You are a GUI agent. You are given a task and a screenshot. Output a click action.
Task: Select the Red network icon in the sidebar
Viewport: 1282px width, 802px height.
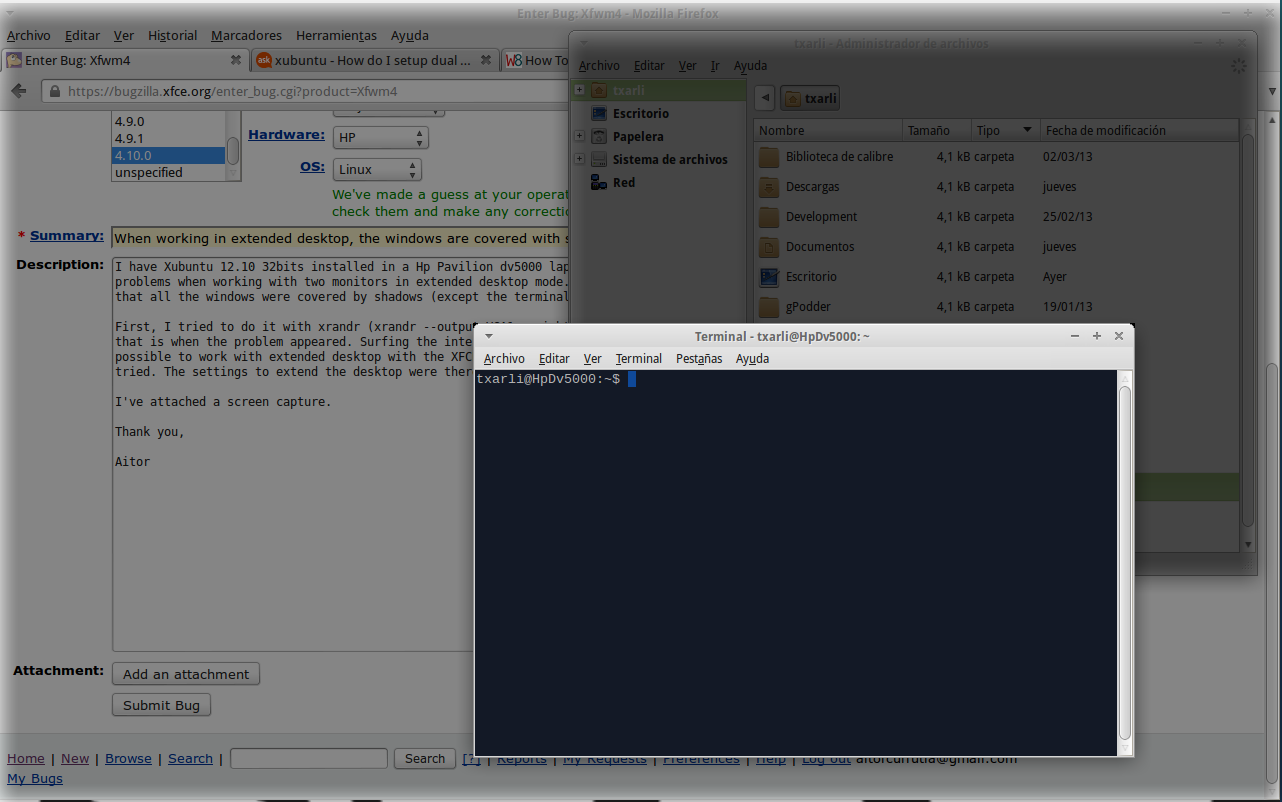tap(599, 182)
